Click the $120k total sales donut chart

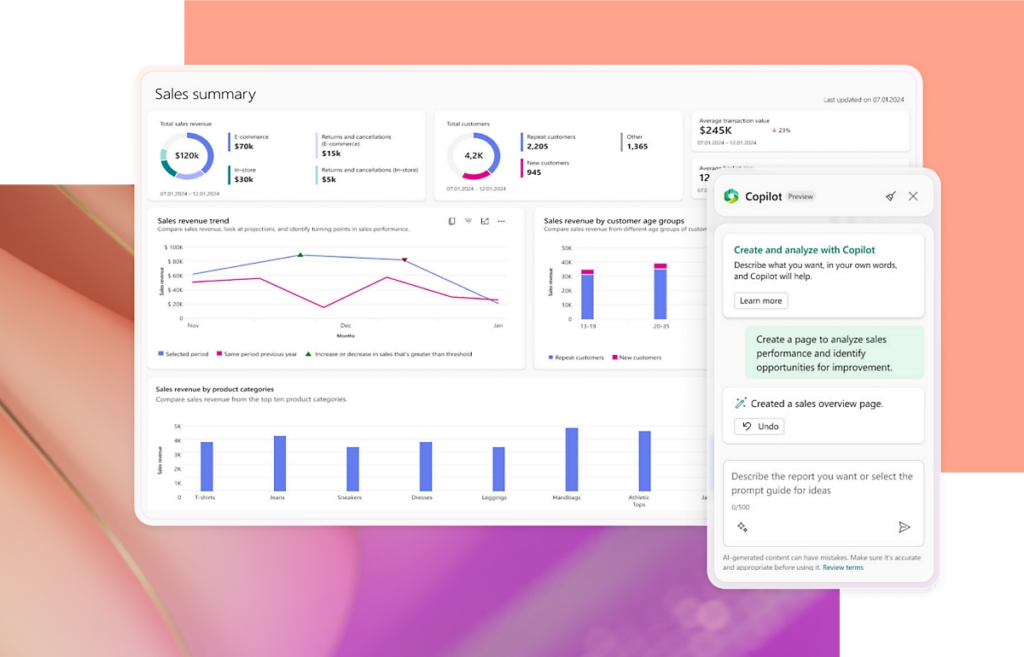tap(187, 156)
